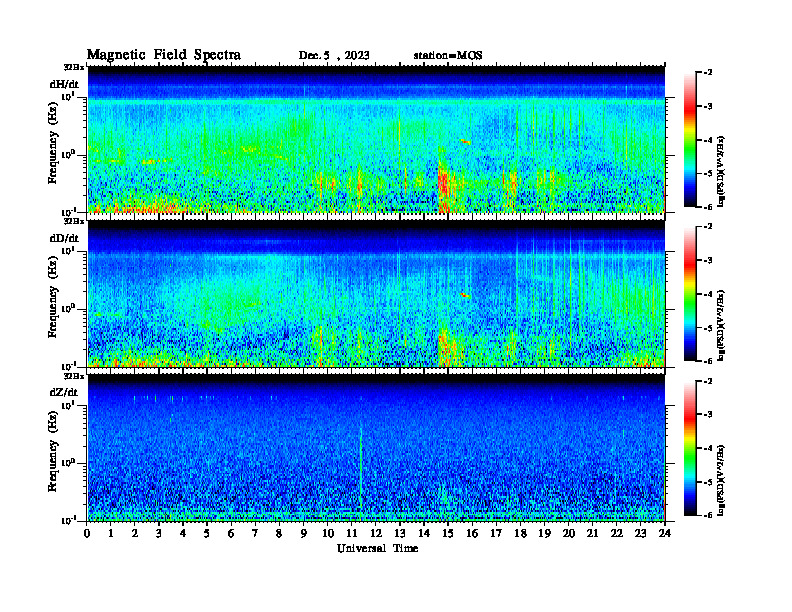The image size is (792, 612).
Task: Click hour tick label 12 on time axis
Action: pyautogui.click(x=376, y=534)
